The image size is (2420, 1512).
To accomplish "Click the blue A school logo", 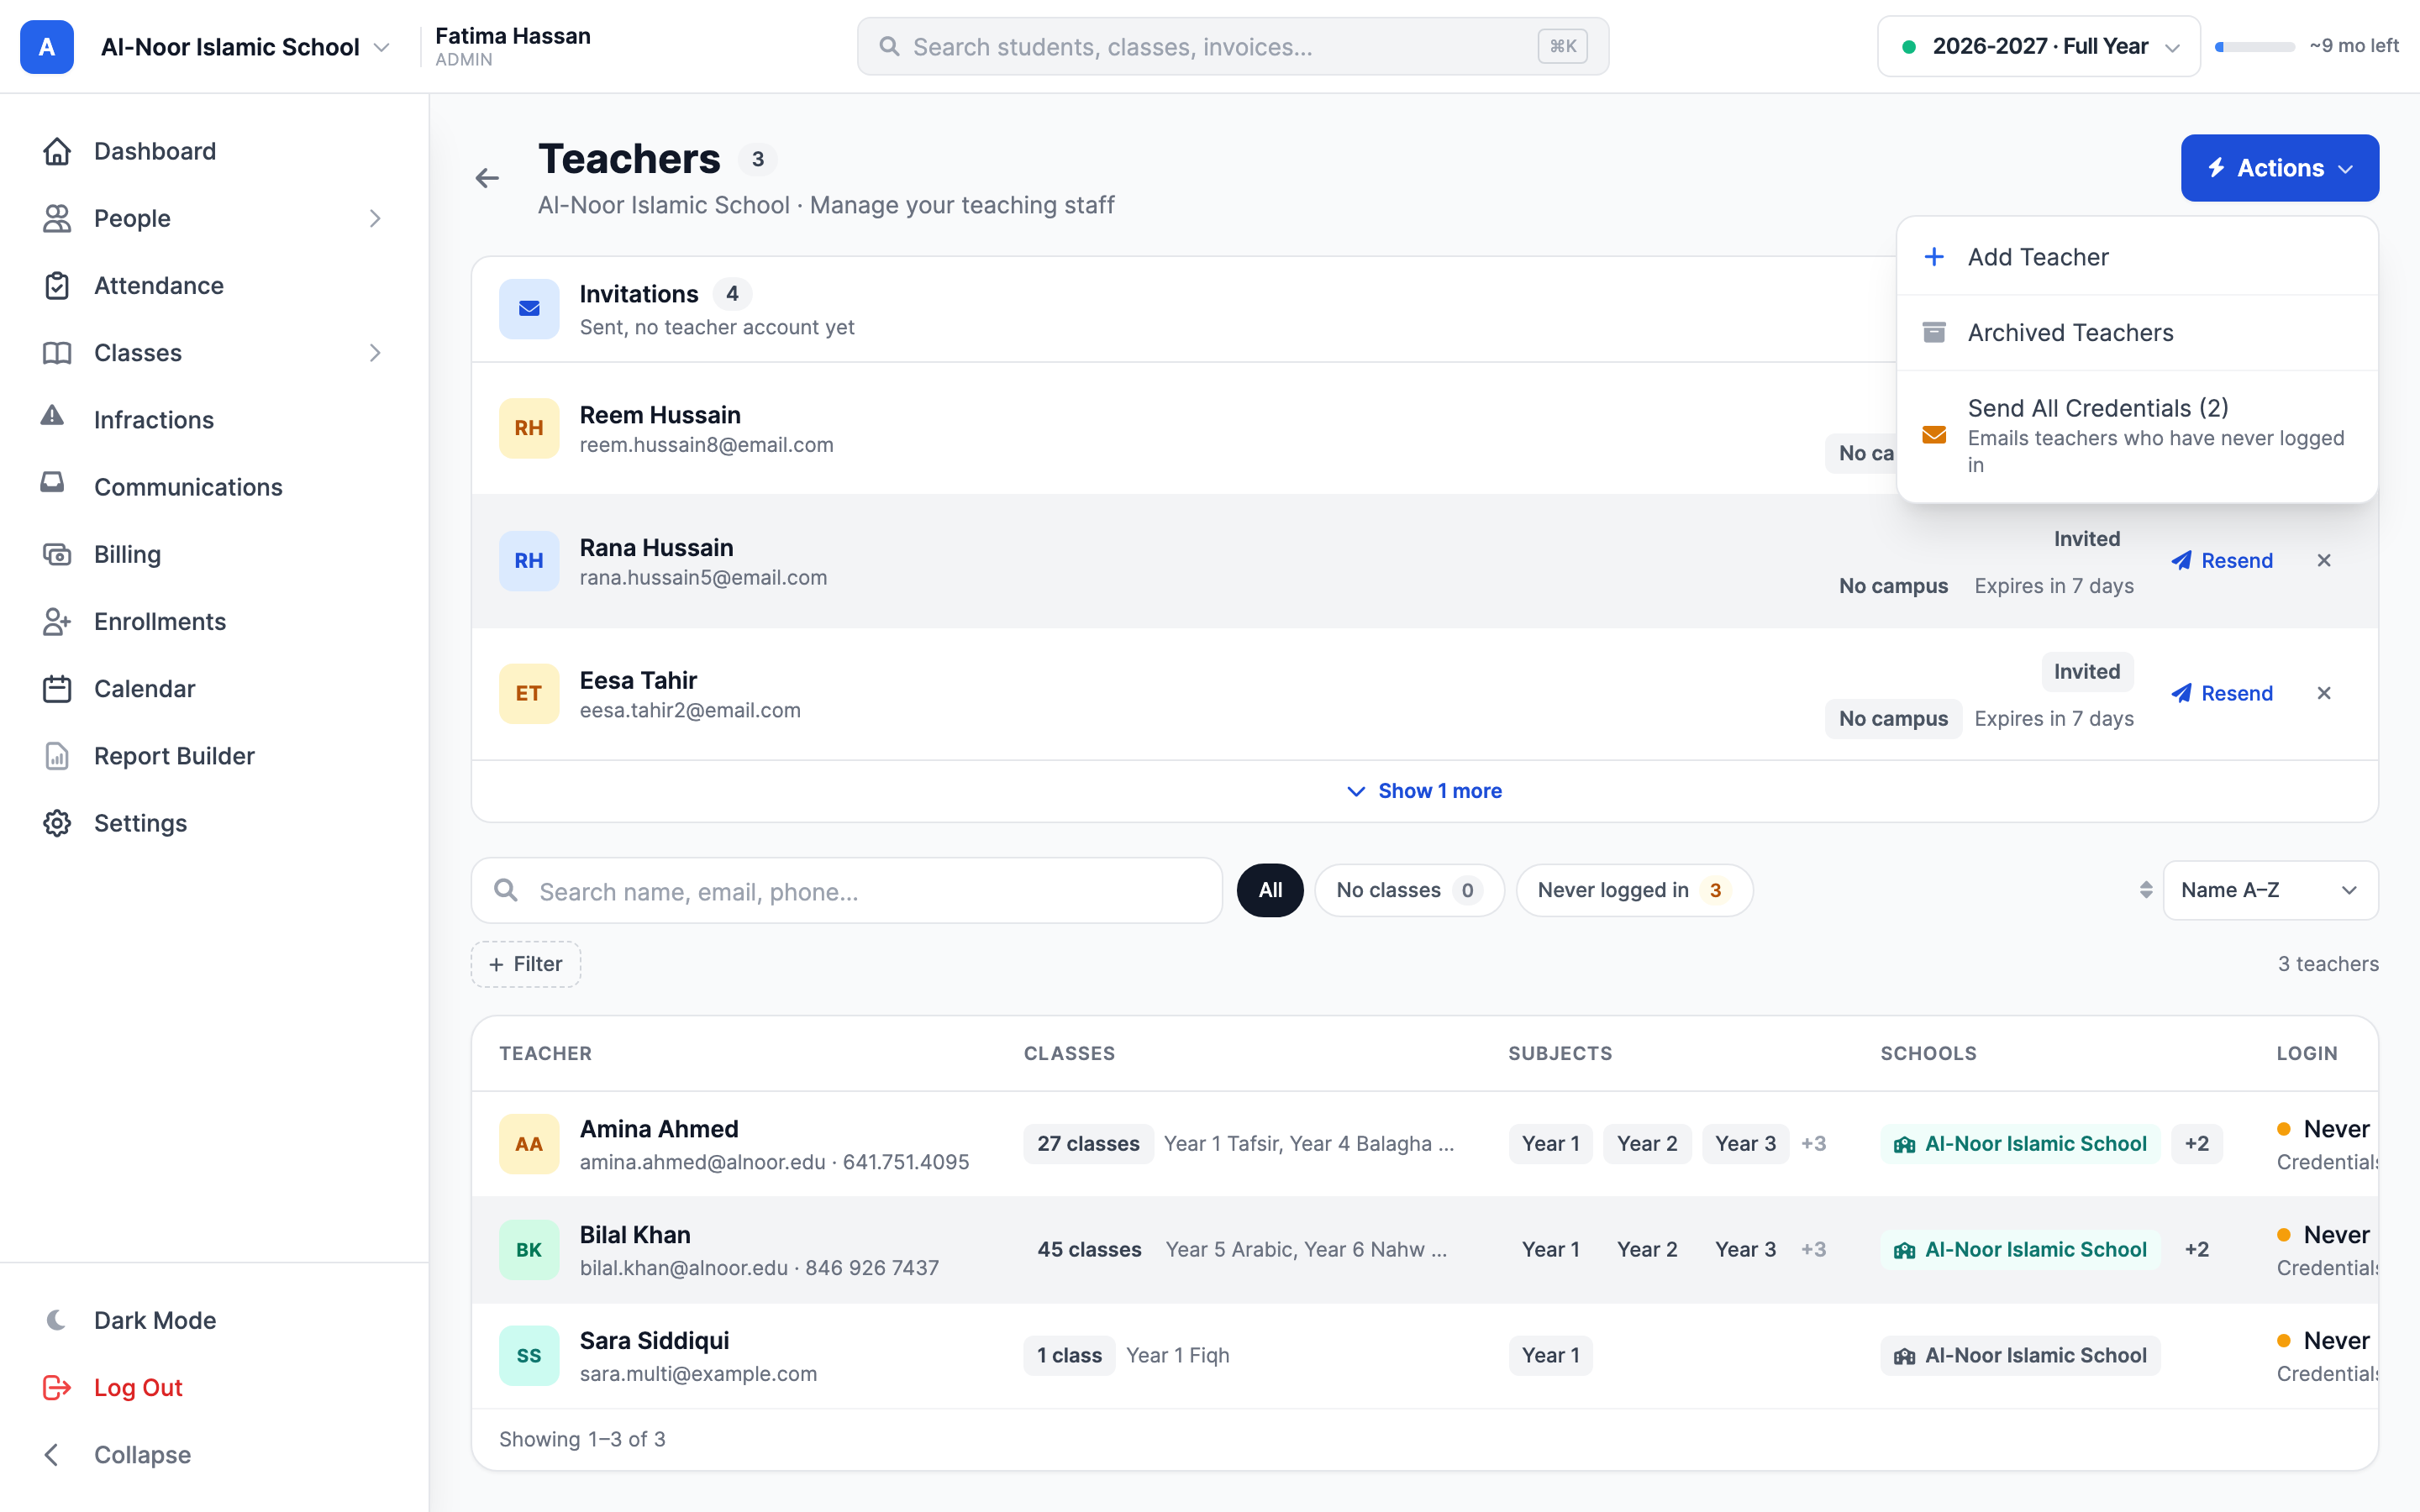I will tap(47, 47).
